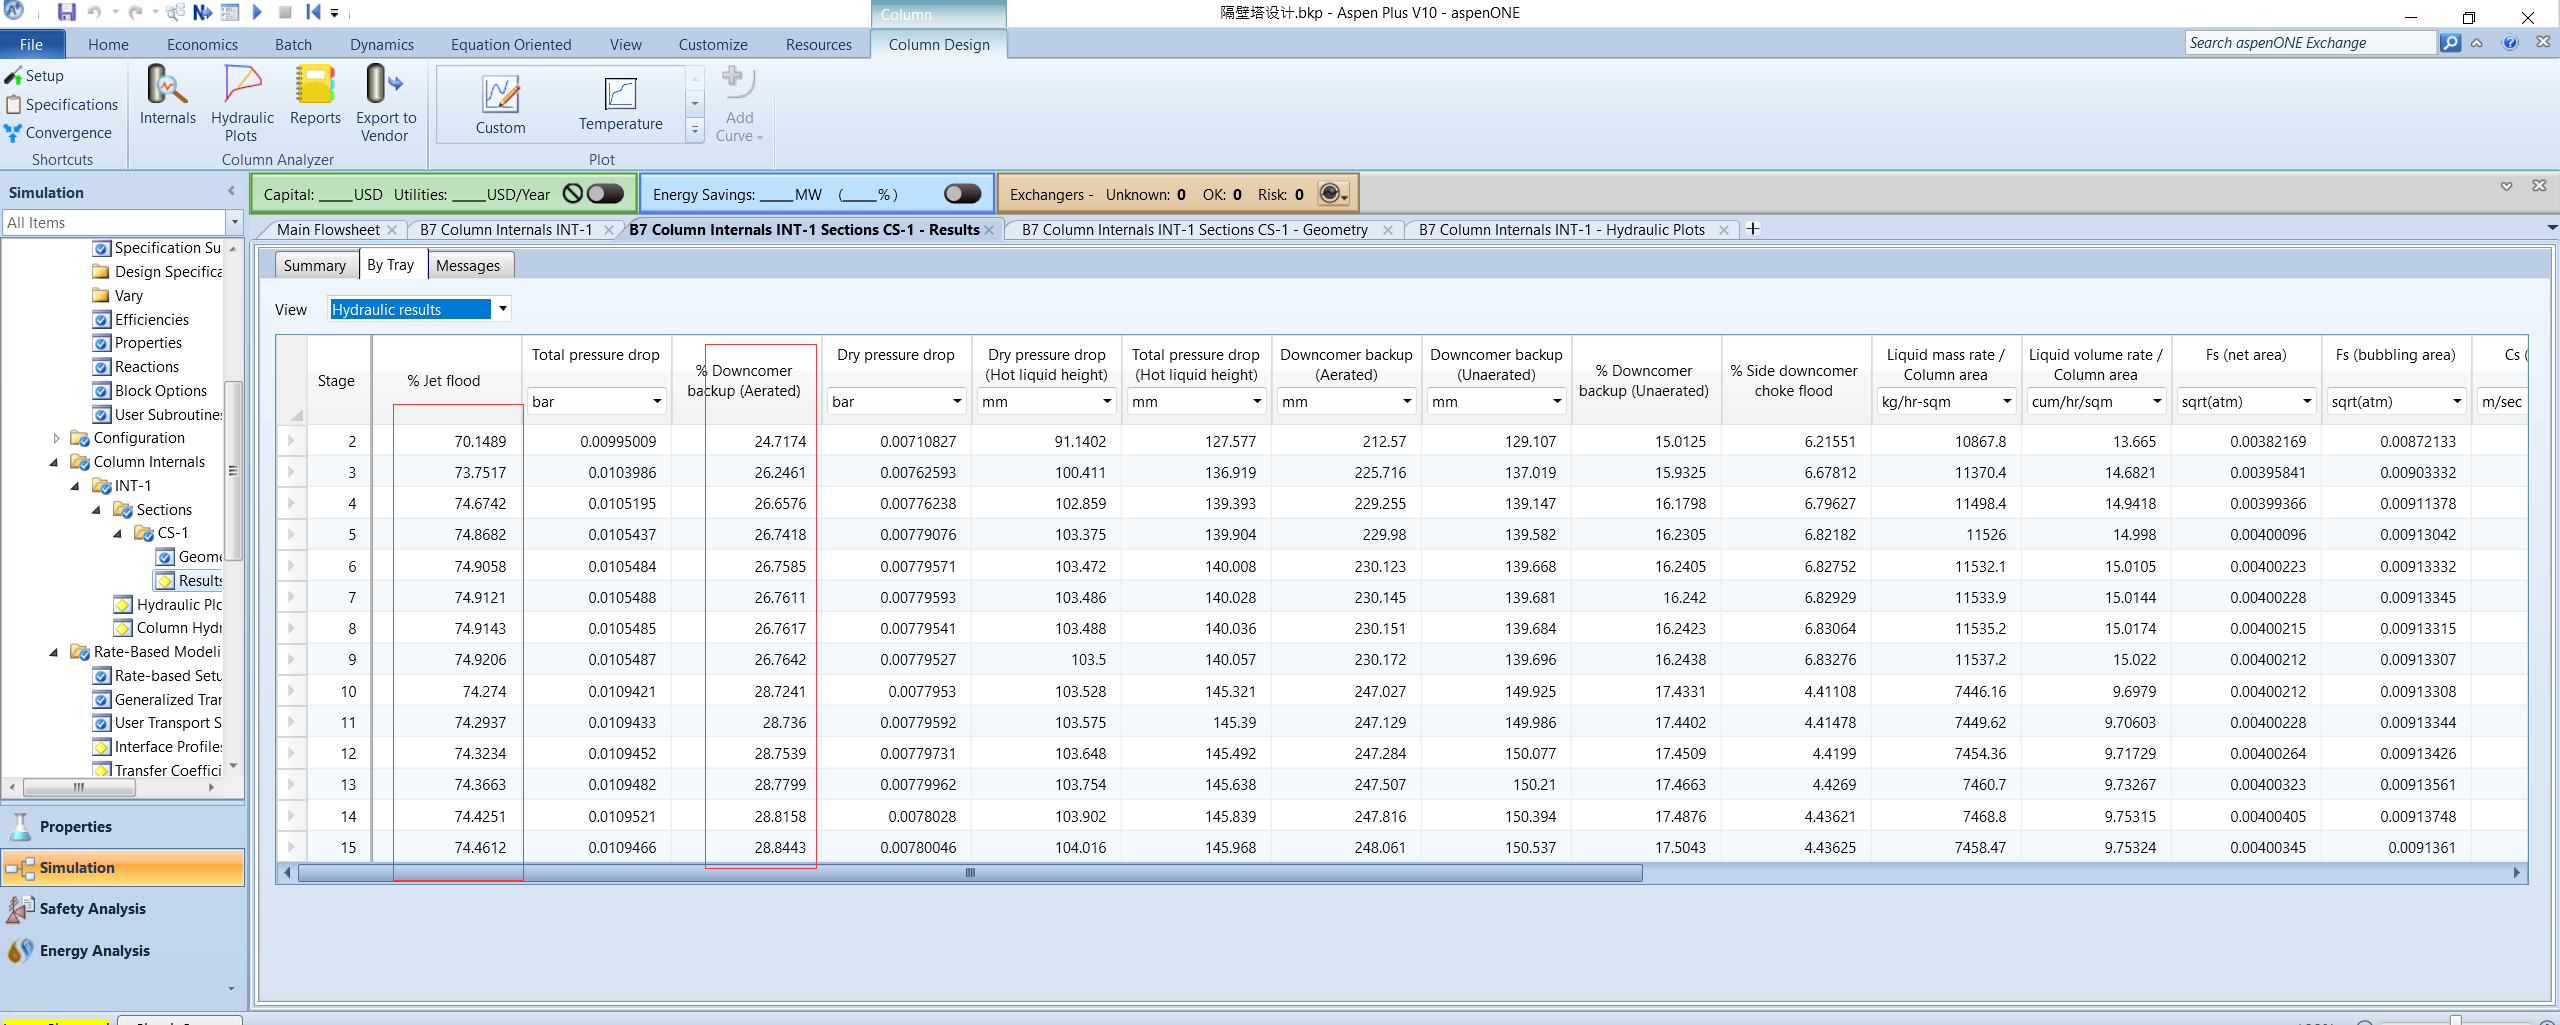
Task: Click the results table horizontal scrollbar
Action: [970, 873]
